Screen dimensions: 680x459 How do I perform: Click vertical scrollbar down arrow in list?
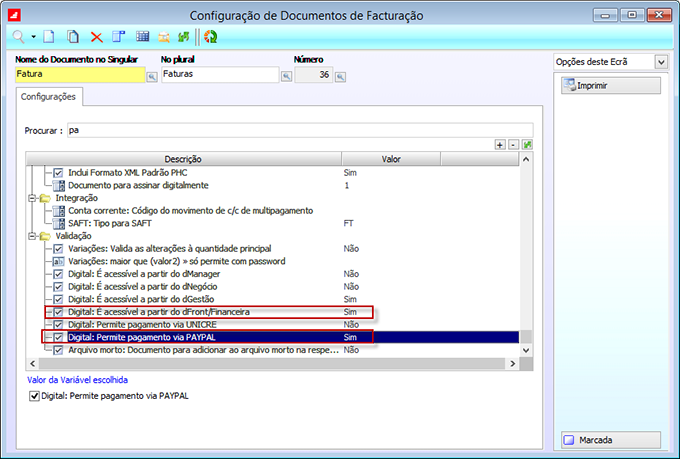coord(526,350)
